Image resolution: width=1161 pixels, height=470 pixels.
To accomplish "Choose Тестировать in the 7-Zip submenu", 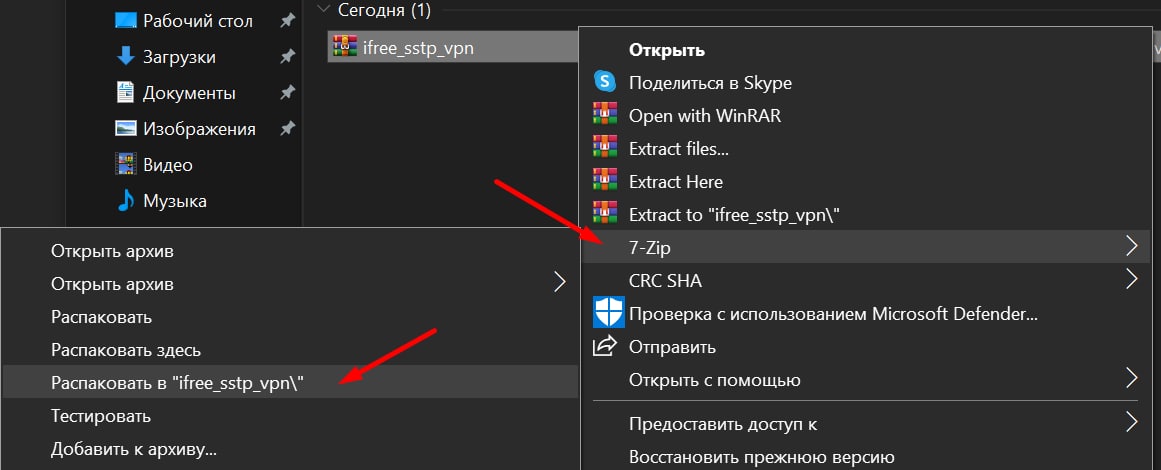I will [96, 415].
